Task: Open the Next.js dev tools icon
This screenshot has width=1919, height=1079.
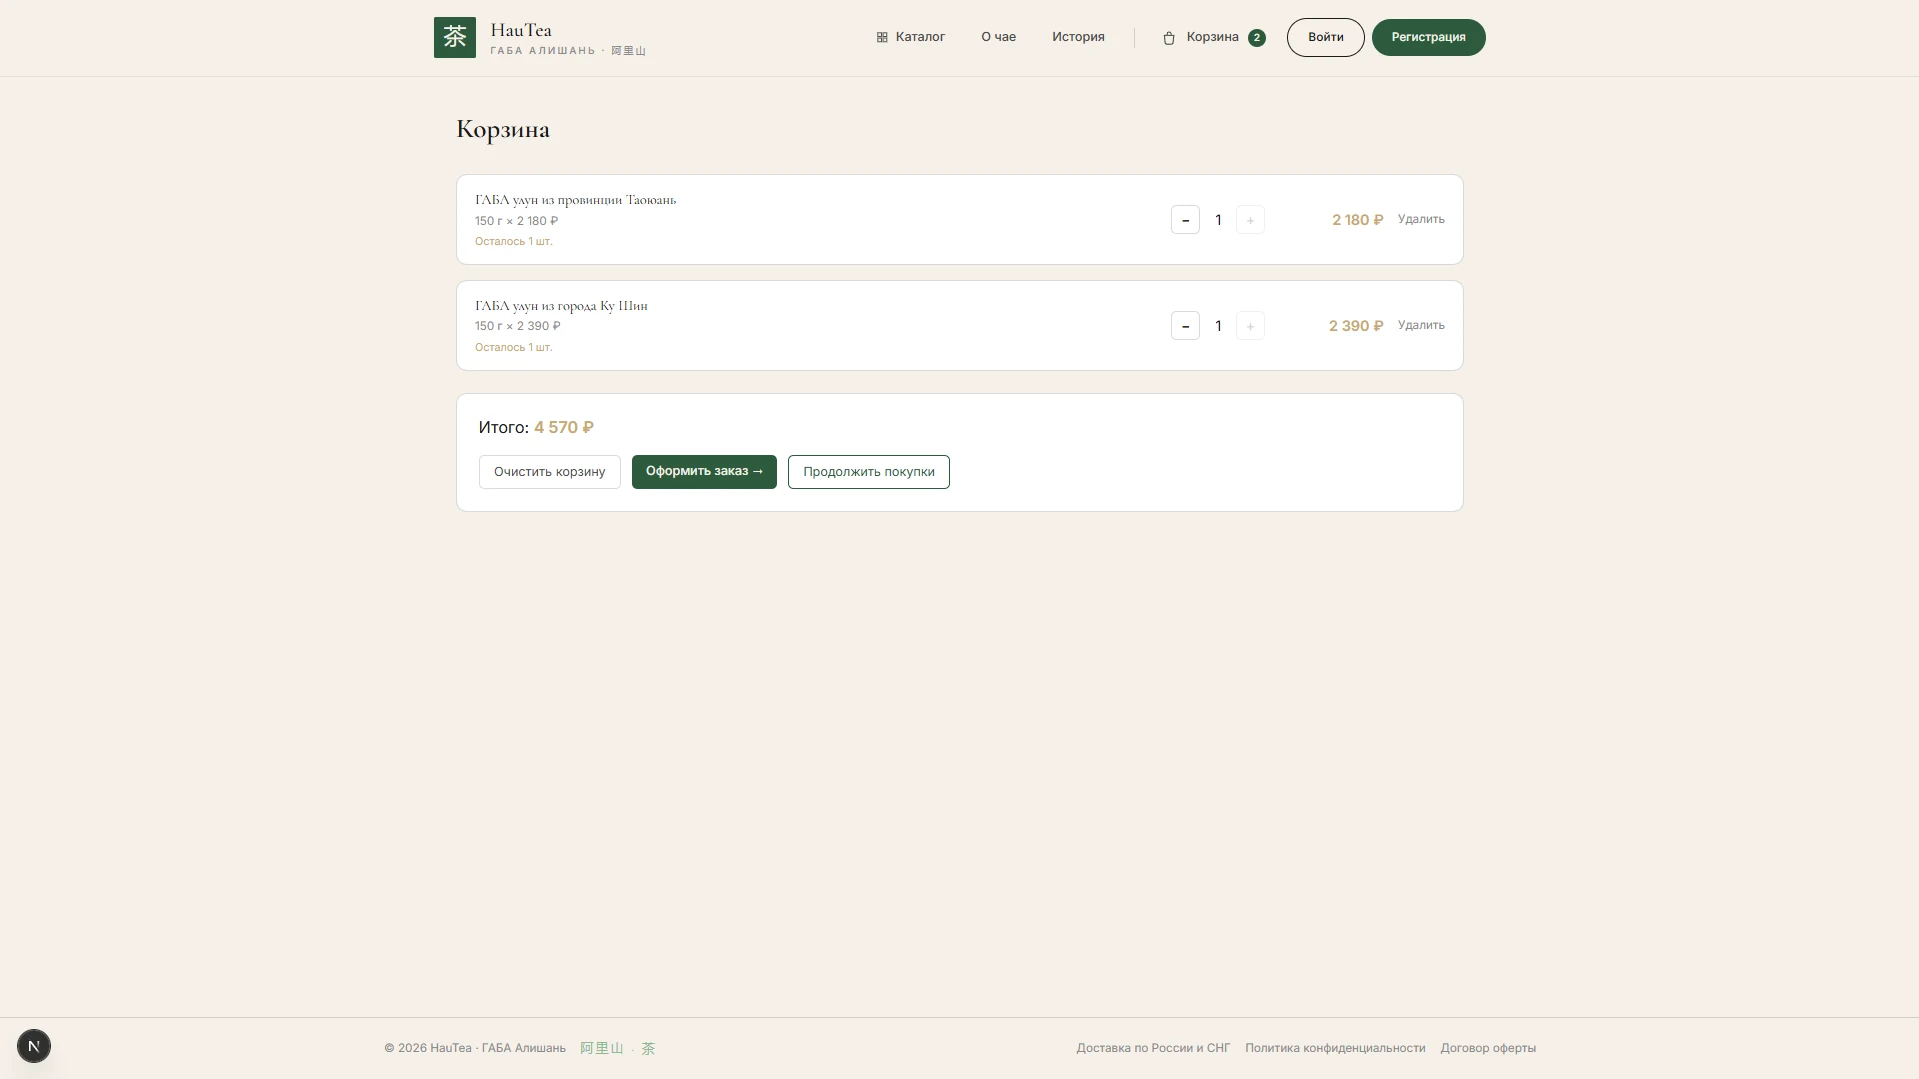Action: pyautogui.click(x=34, y=1046)
